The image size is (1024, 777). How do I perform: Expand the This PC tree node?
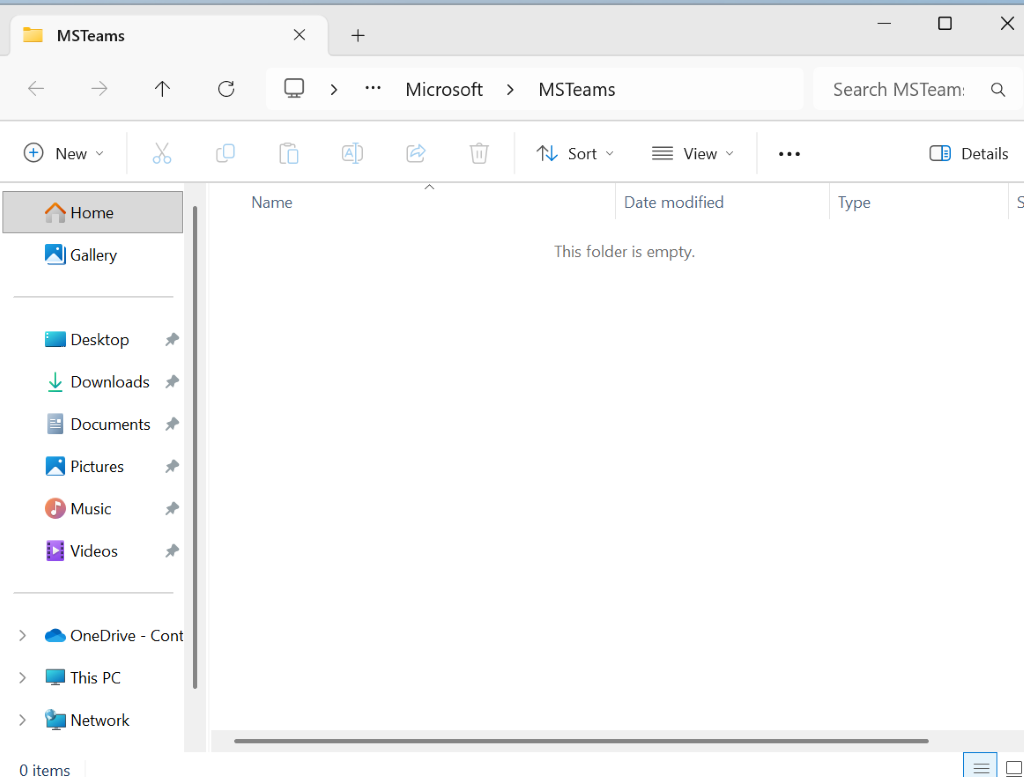22,678
